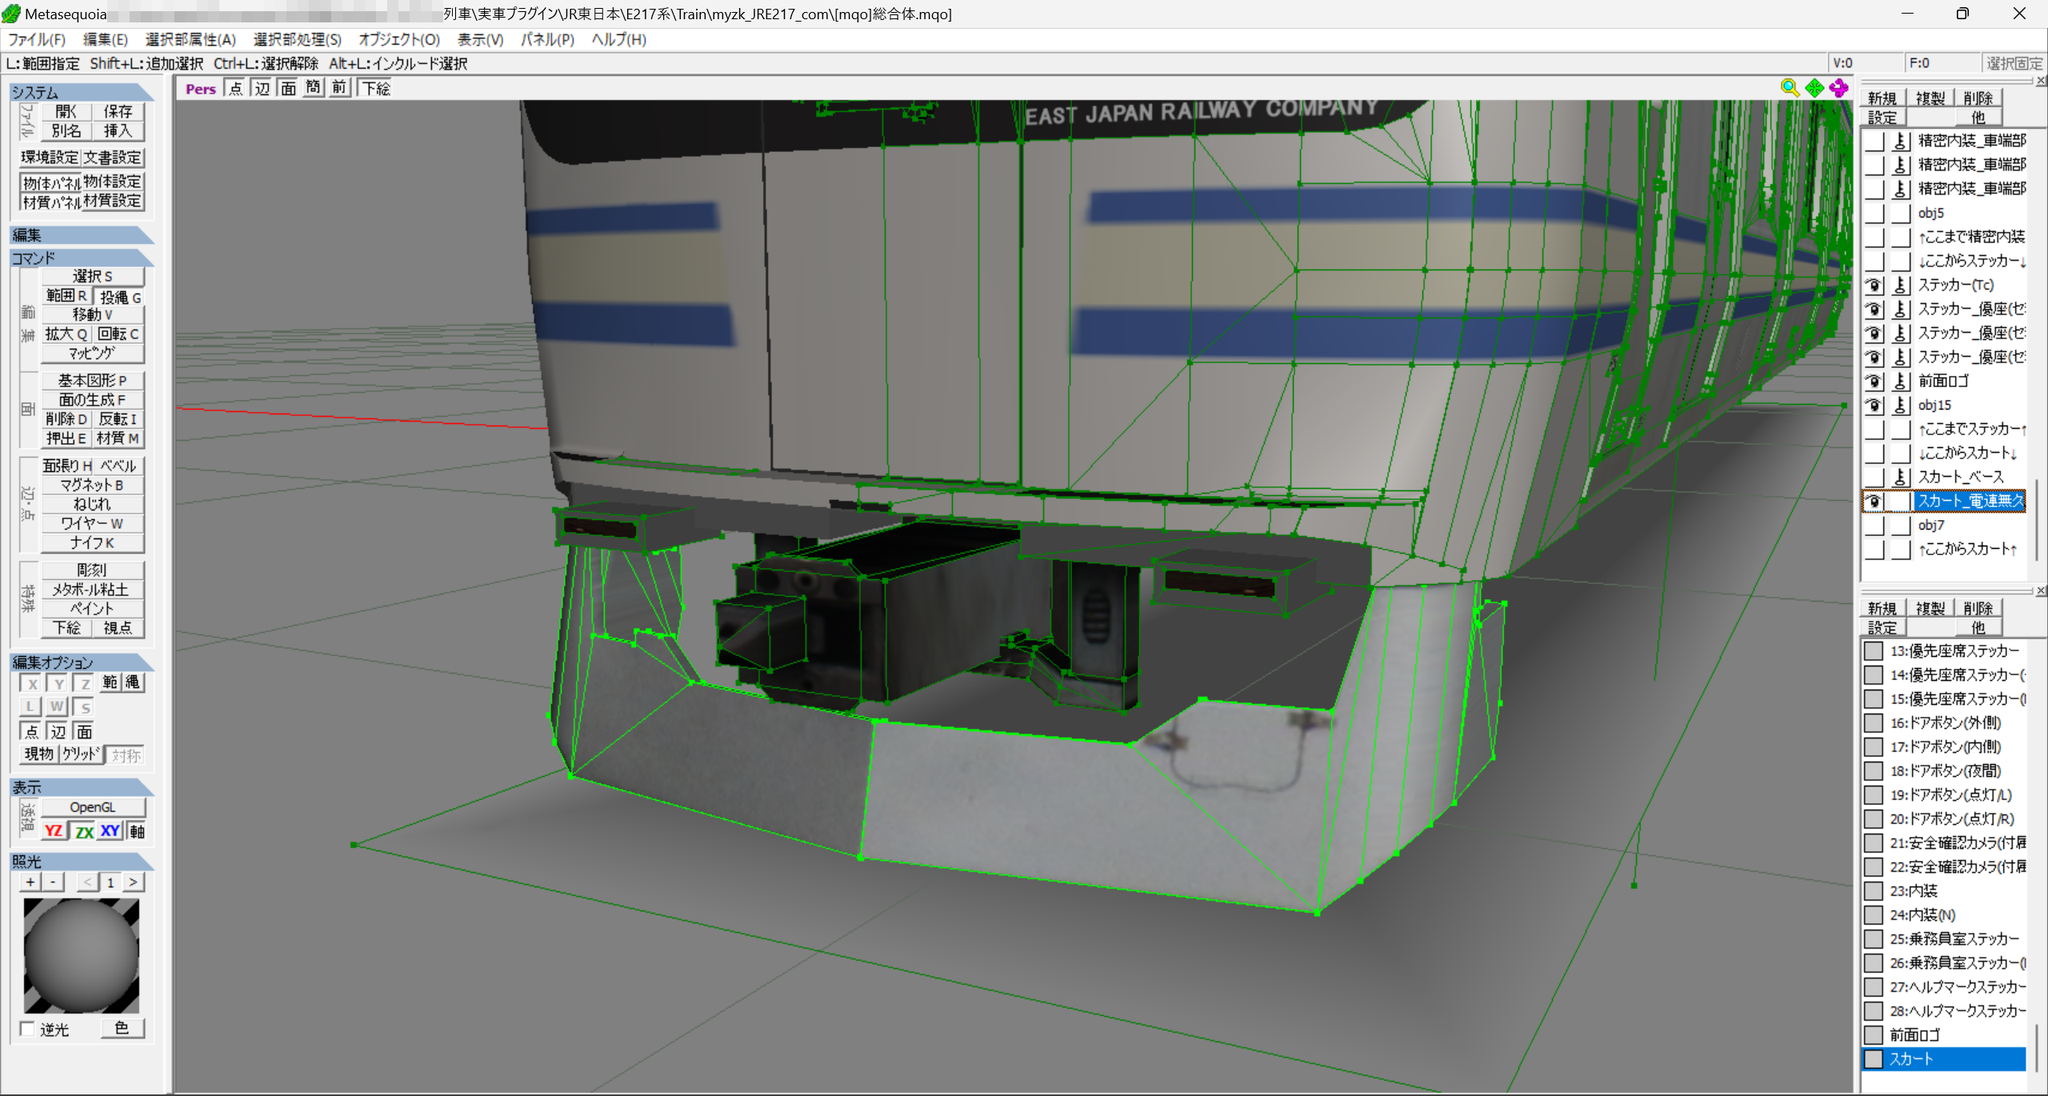
Task: Click the lock icon for スカート_ベース object
Action: pyautogui.click(x=1901, y=477)
